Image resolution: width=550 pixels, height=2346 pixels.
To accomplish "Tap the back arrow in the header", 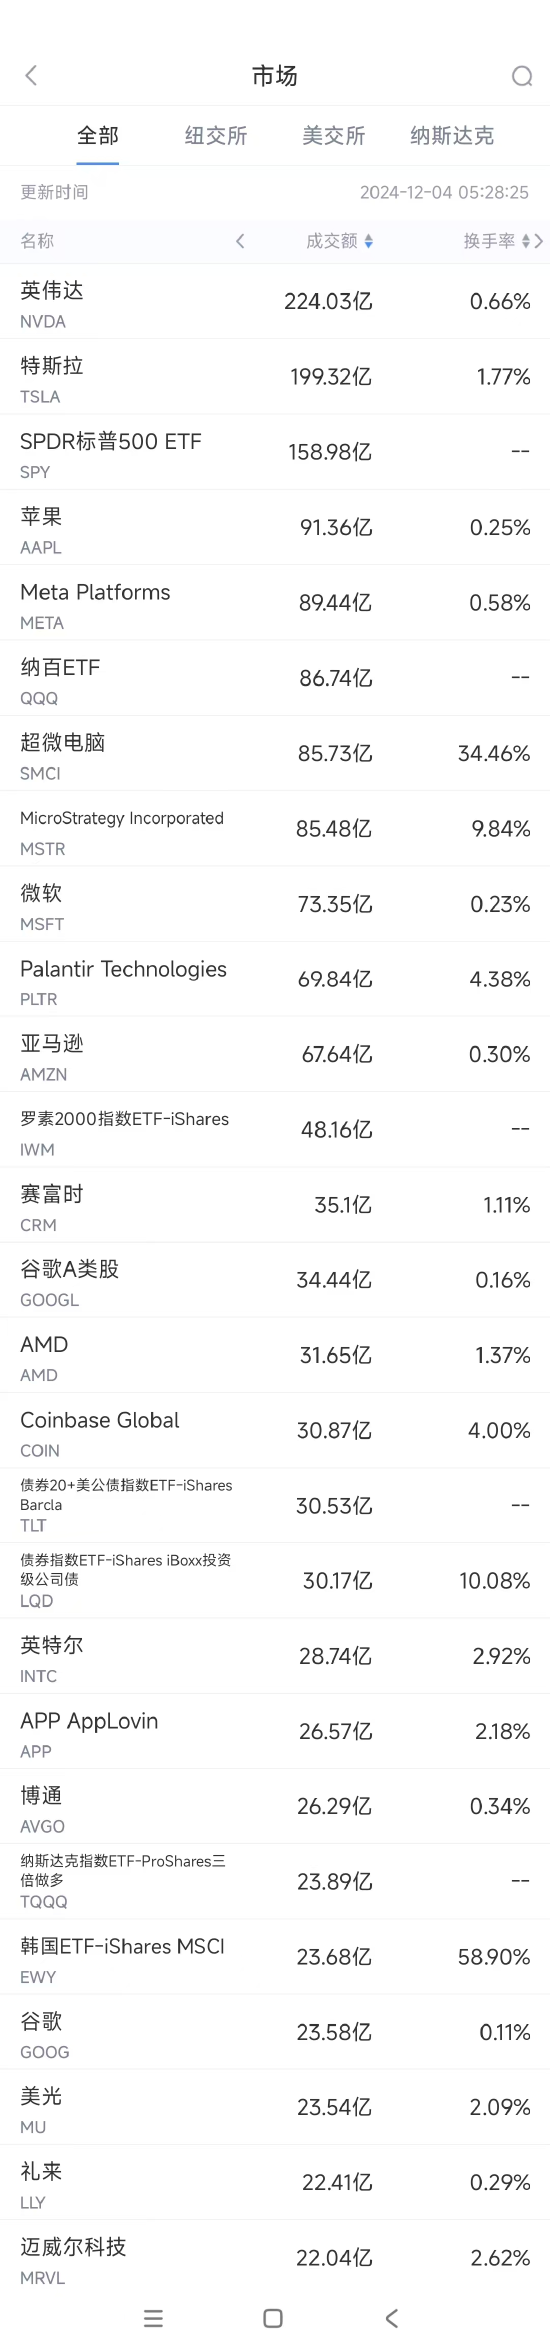I will (31, 76).
